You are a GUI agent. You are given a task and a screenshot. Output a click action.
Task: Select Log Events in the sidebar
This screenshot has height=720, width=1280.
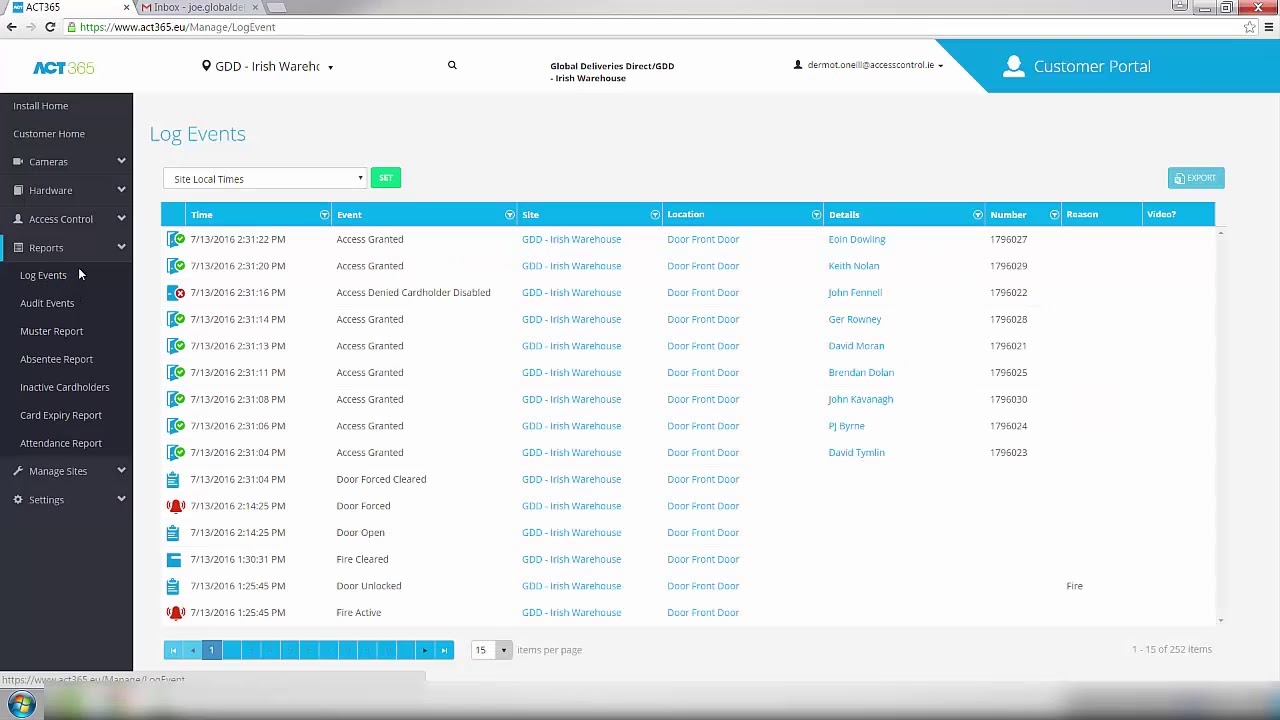click(43, 275)
